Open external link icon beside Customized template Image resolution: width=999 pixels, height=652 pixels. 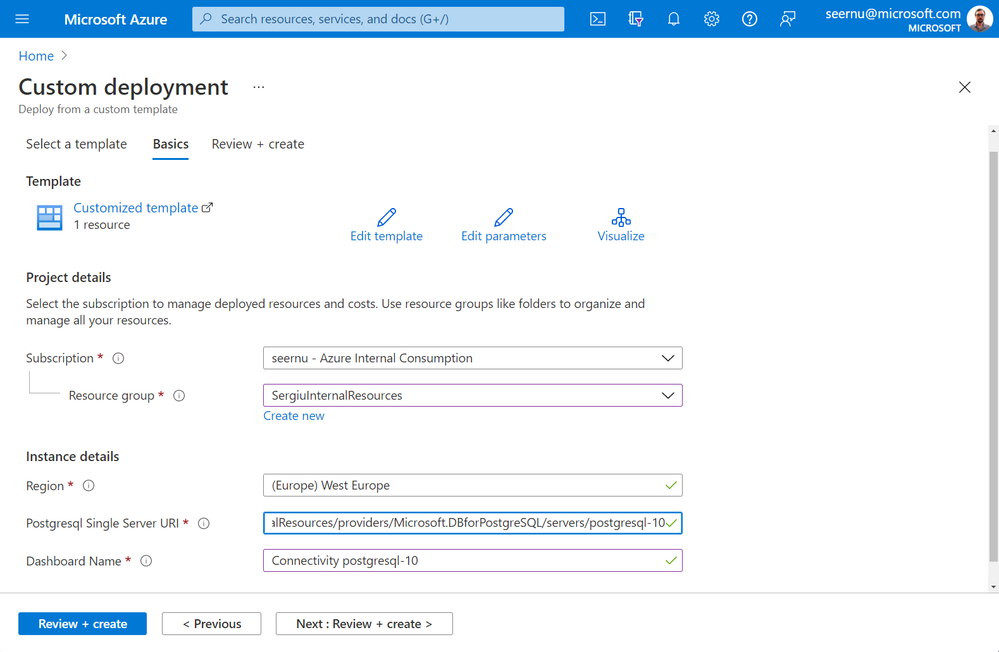coord(207,208)
